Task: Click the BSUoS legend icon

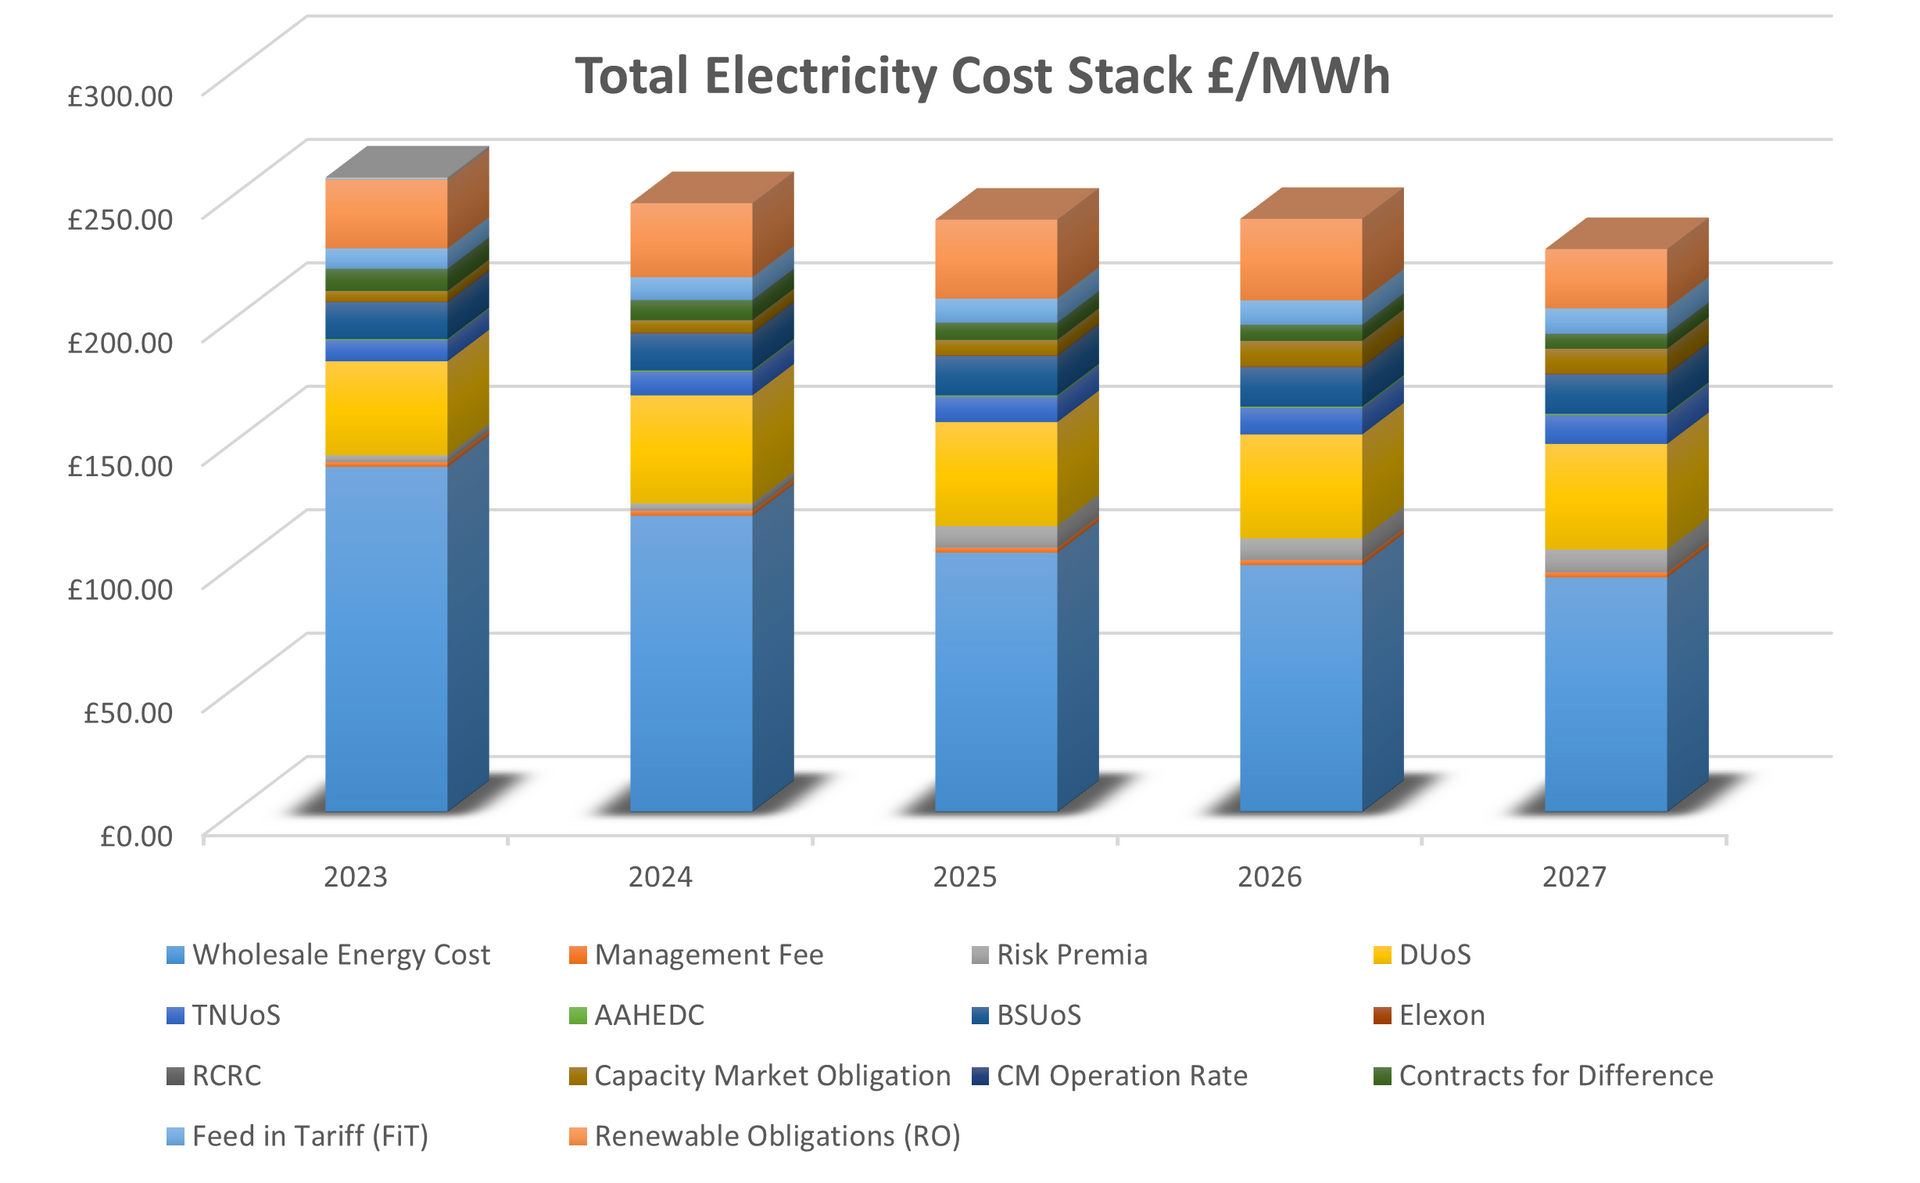Action: tap(982, 1016)
